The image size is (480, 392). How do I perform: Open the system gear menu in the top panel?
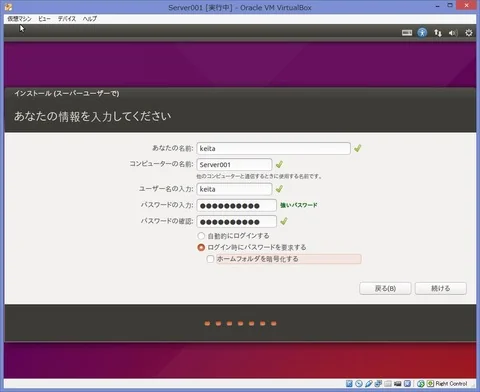tap(469, 33)
